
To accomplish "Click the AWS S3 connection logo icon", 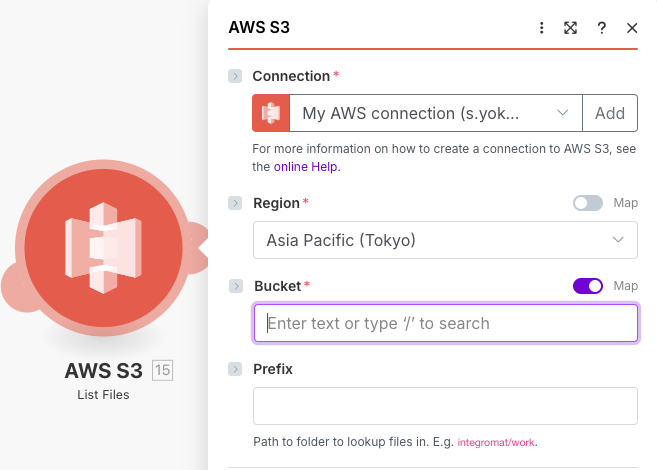I will pos(271,113).
